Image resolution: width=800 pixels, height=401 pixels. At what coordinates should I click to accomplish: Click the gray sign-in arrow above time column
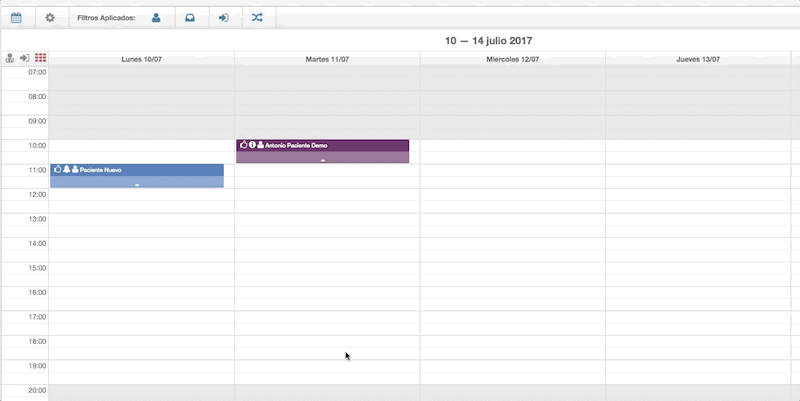pyautogui.click(x=24, y=58)
